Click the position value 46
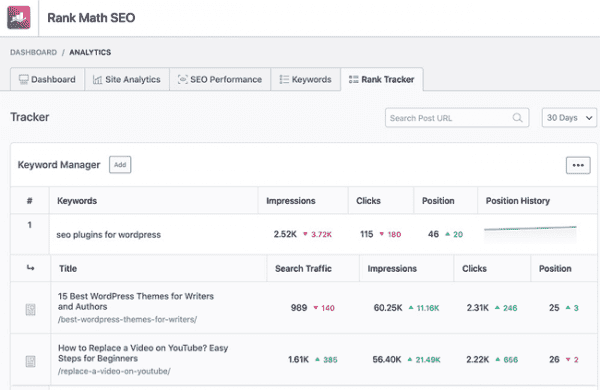The image size is (600, 390). tap(433, 234)
